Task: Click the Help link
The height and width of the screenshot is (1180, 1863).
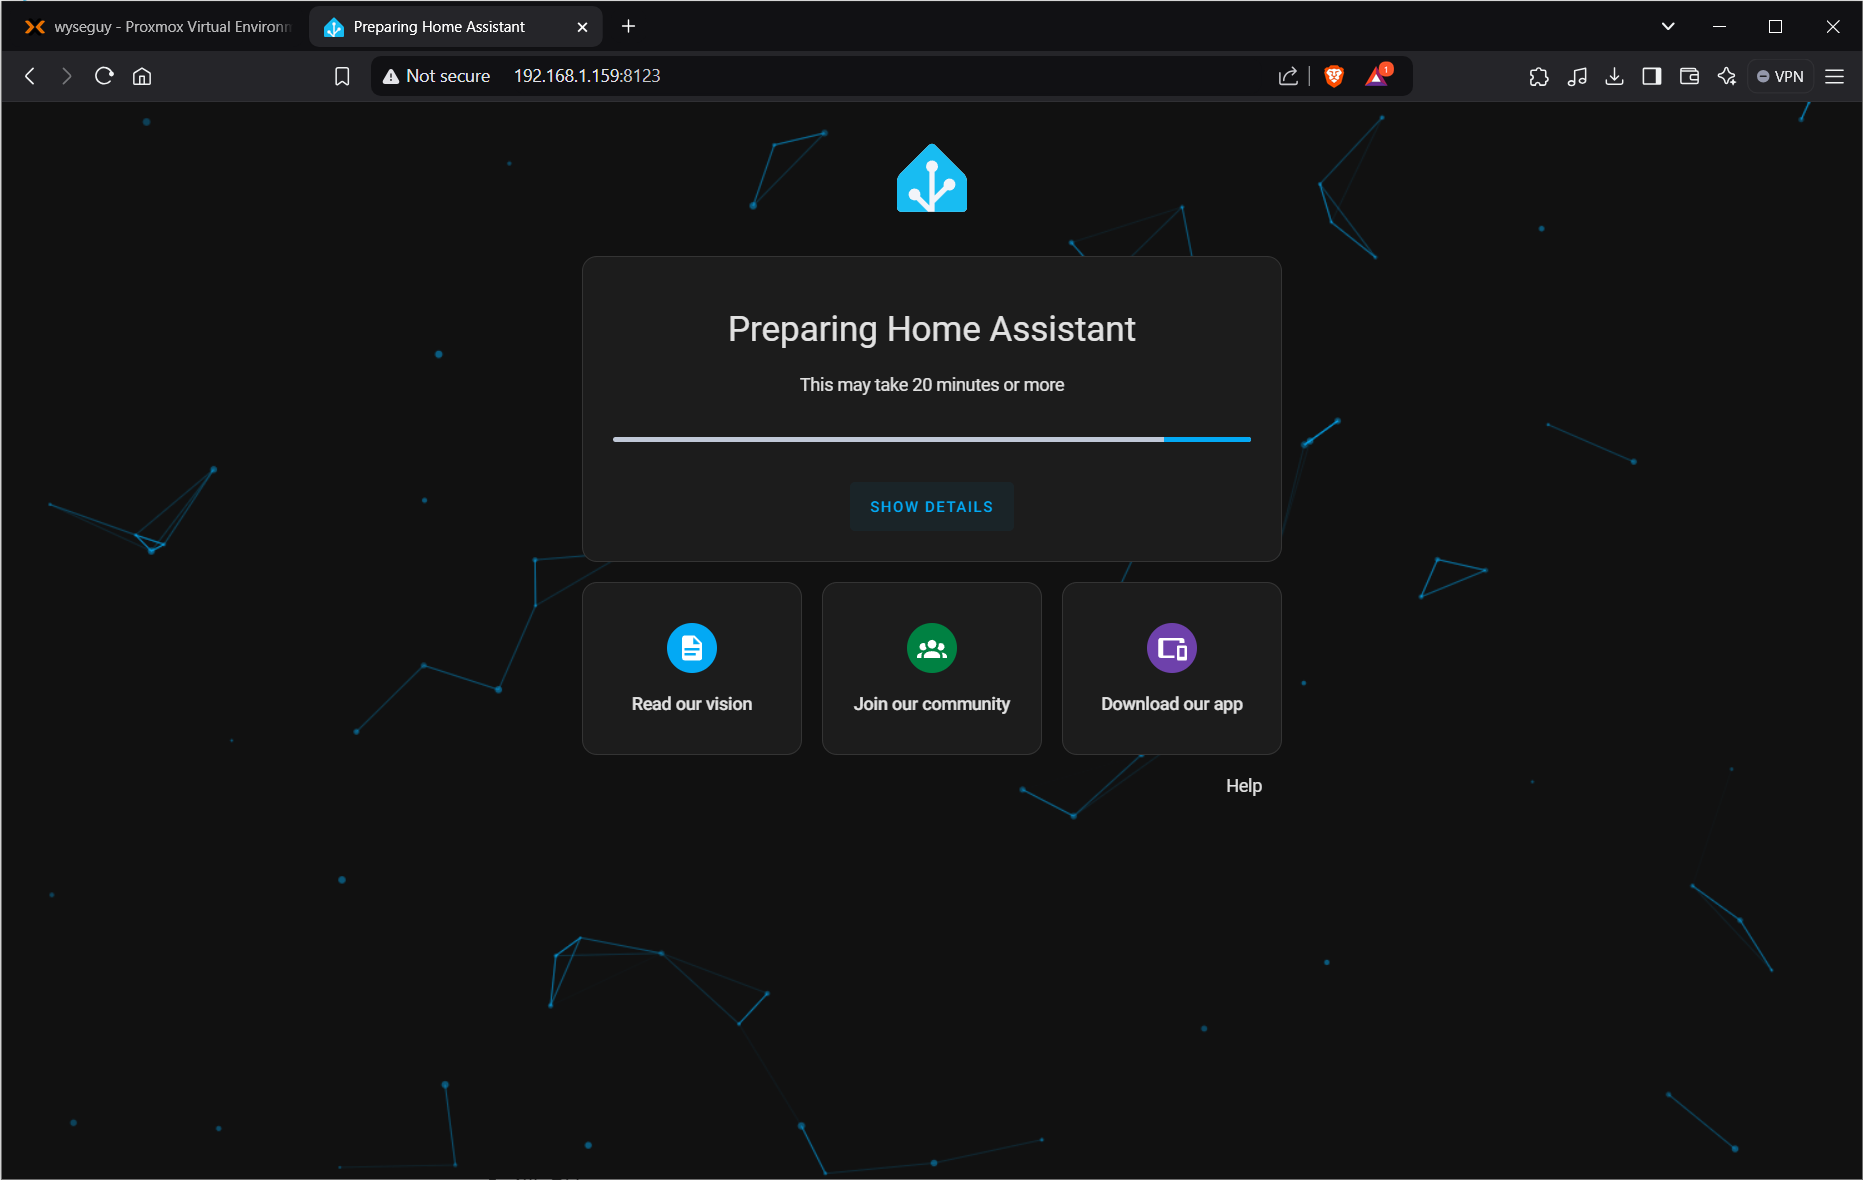Action: (x=1244, y=786)
